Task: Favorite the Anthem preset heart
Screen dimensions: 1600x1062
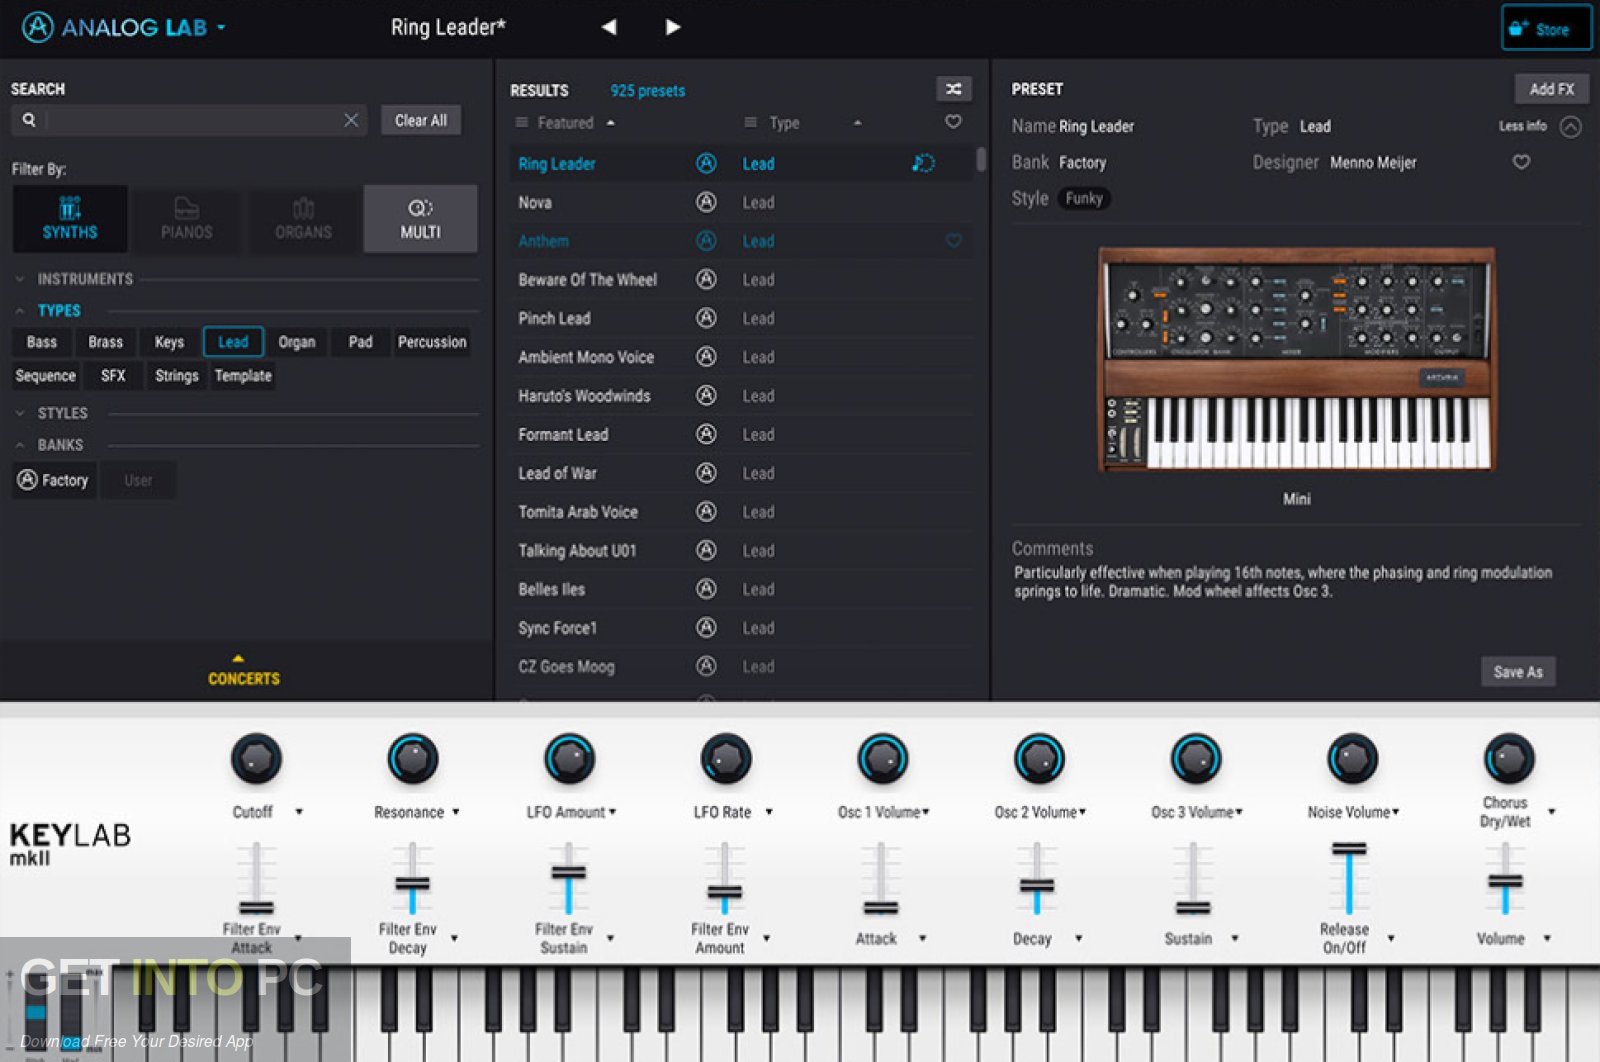Action: [x=953, y=241]
